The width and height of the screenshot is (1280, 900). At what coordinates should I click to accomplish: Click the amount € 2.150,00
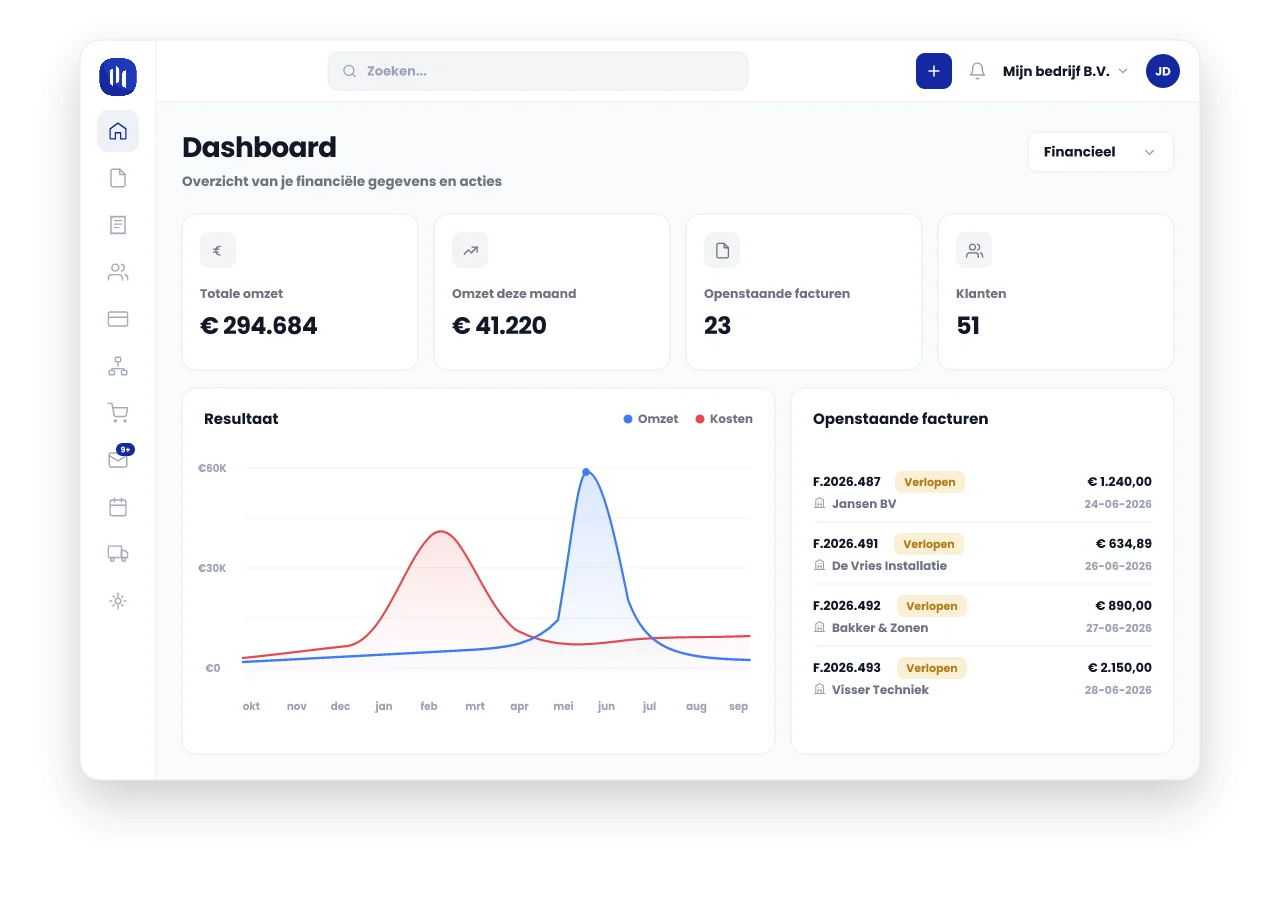[1120, 667]
